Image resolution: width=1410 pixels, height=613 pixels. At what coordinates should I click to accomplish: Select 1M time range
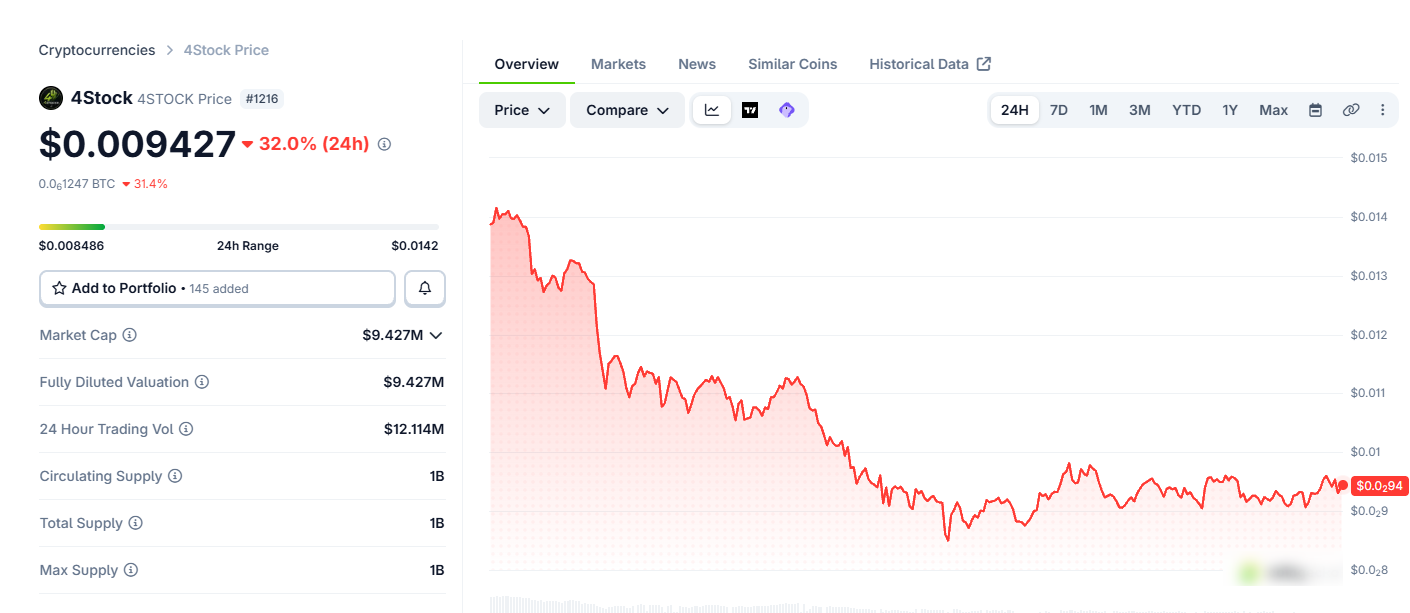pyautogui.click(x=1098, y=110)
